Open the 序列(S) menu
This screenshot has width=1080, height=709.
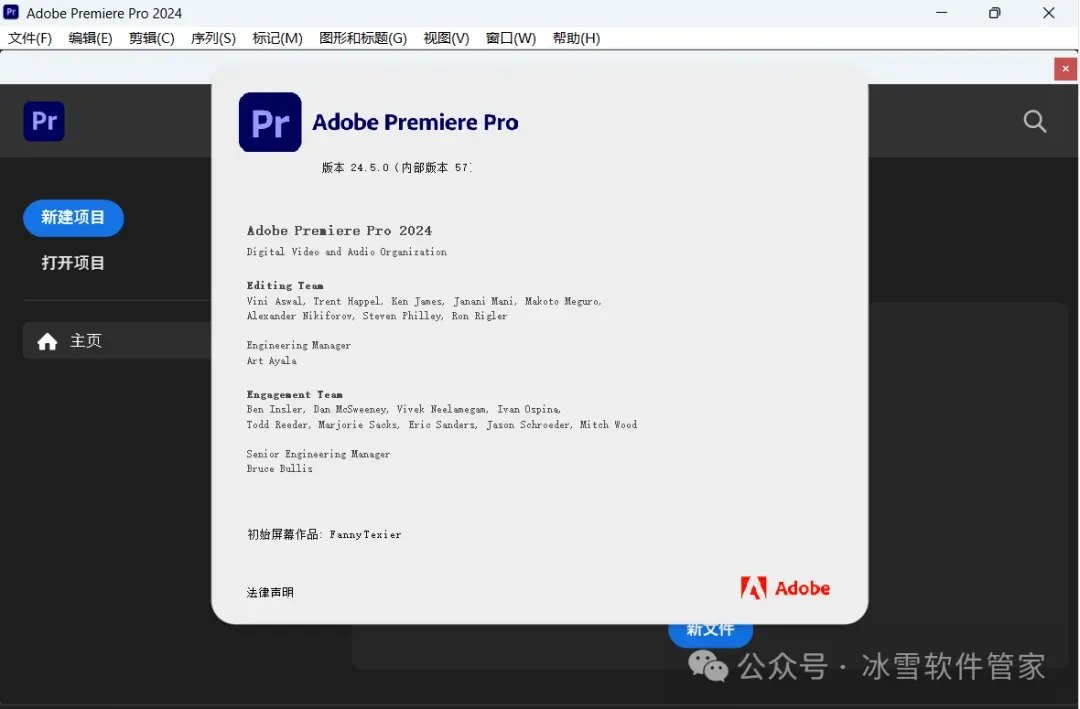click(x=213, y=38)
